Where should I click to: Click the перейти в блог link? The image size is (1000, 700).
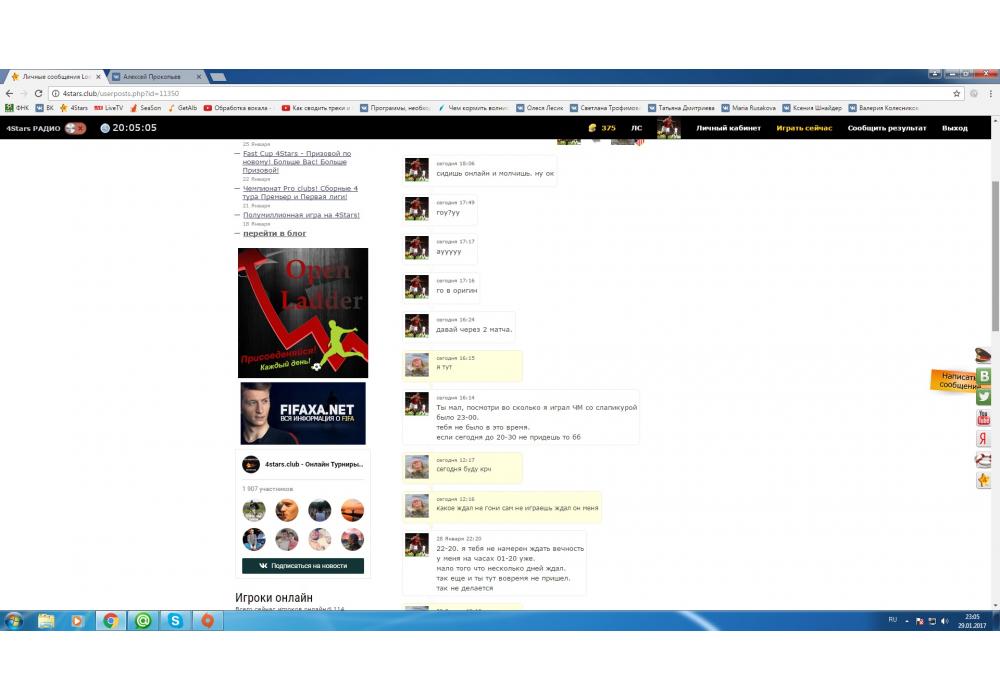click(274, 233)
